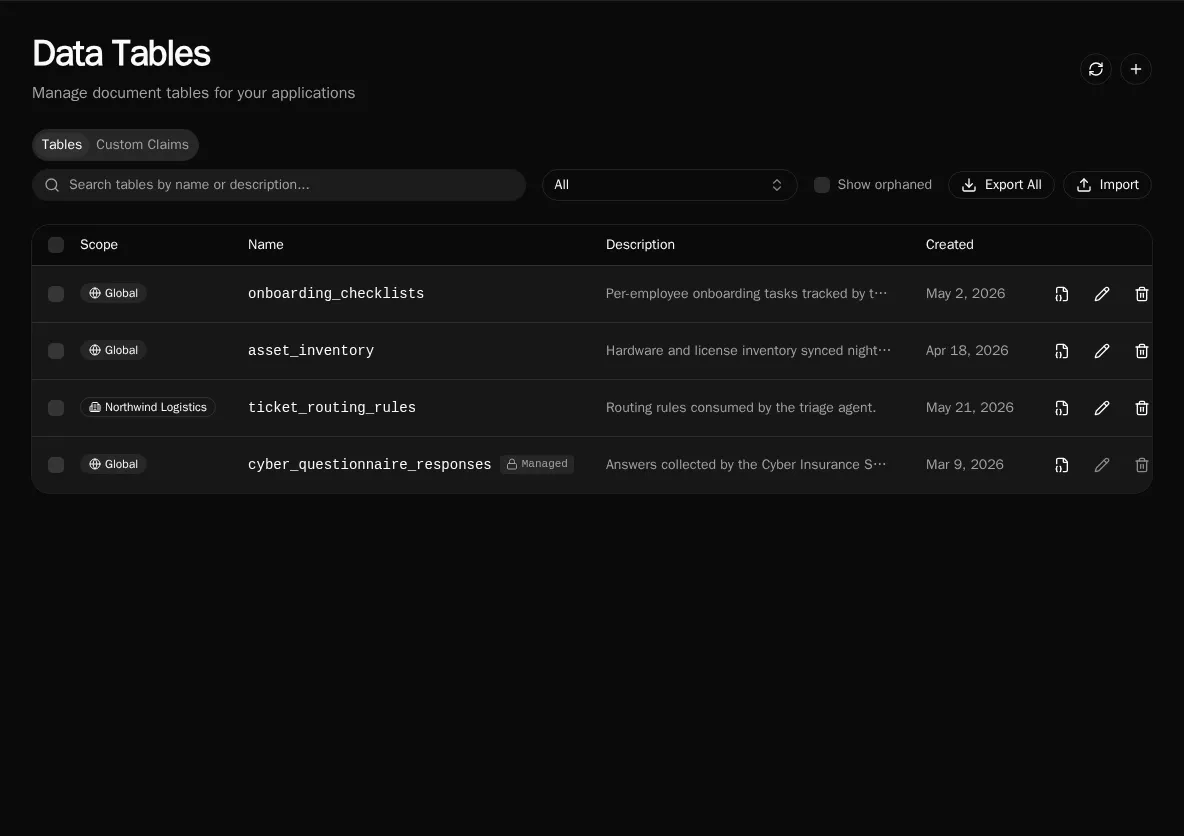Click 'Routing rules consumed by the triage agent' text
This screenshot has width=1184, height=836.
tap(741, 408)
